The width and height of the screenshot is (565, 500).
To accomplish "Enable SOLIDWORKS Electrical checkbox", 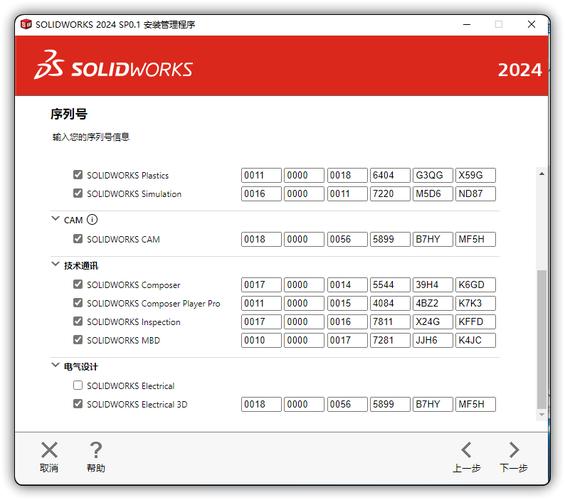I will [78, 385].
